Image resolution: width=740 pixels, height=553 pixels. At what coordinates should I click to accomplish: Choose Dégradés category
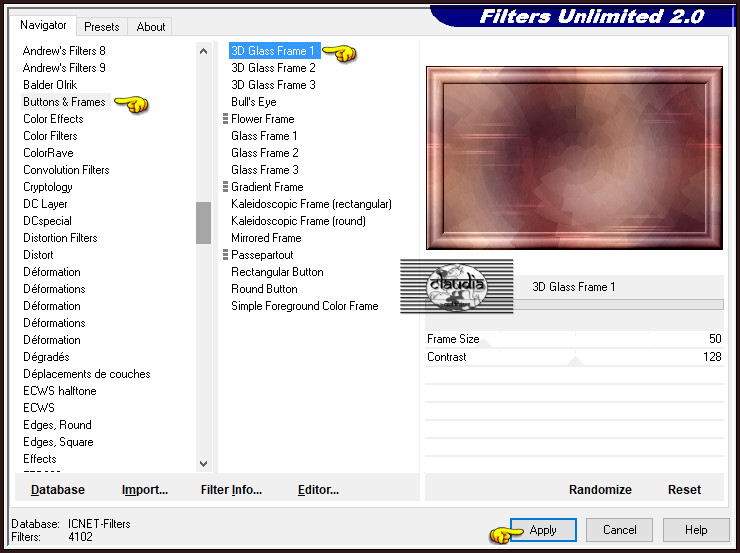pos(46,357)
